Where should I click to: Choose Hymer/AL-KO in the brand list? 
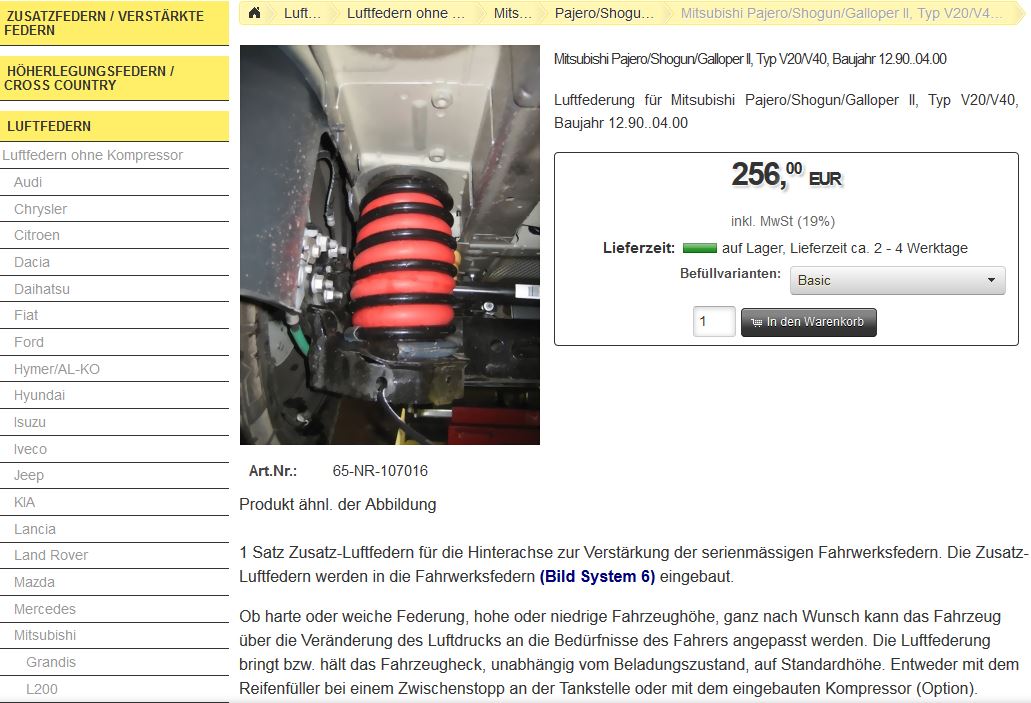point(57,369)
